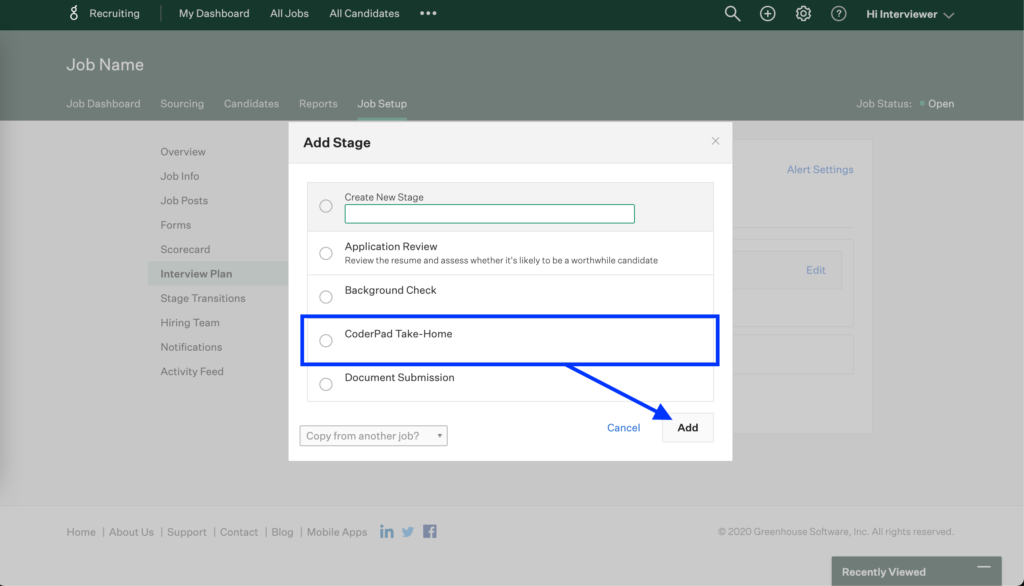This screenshot has width=1024, height=586.
Task: Select the Application Review stage radio button
Action: [325, 253]
